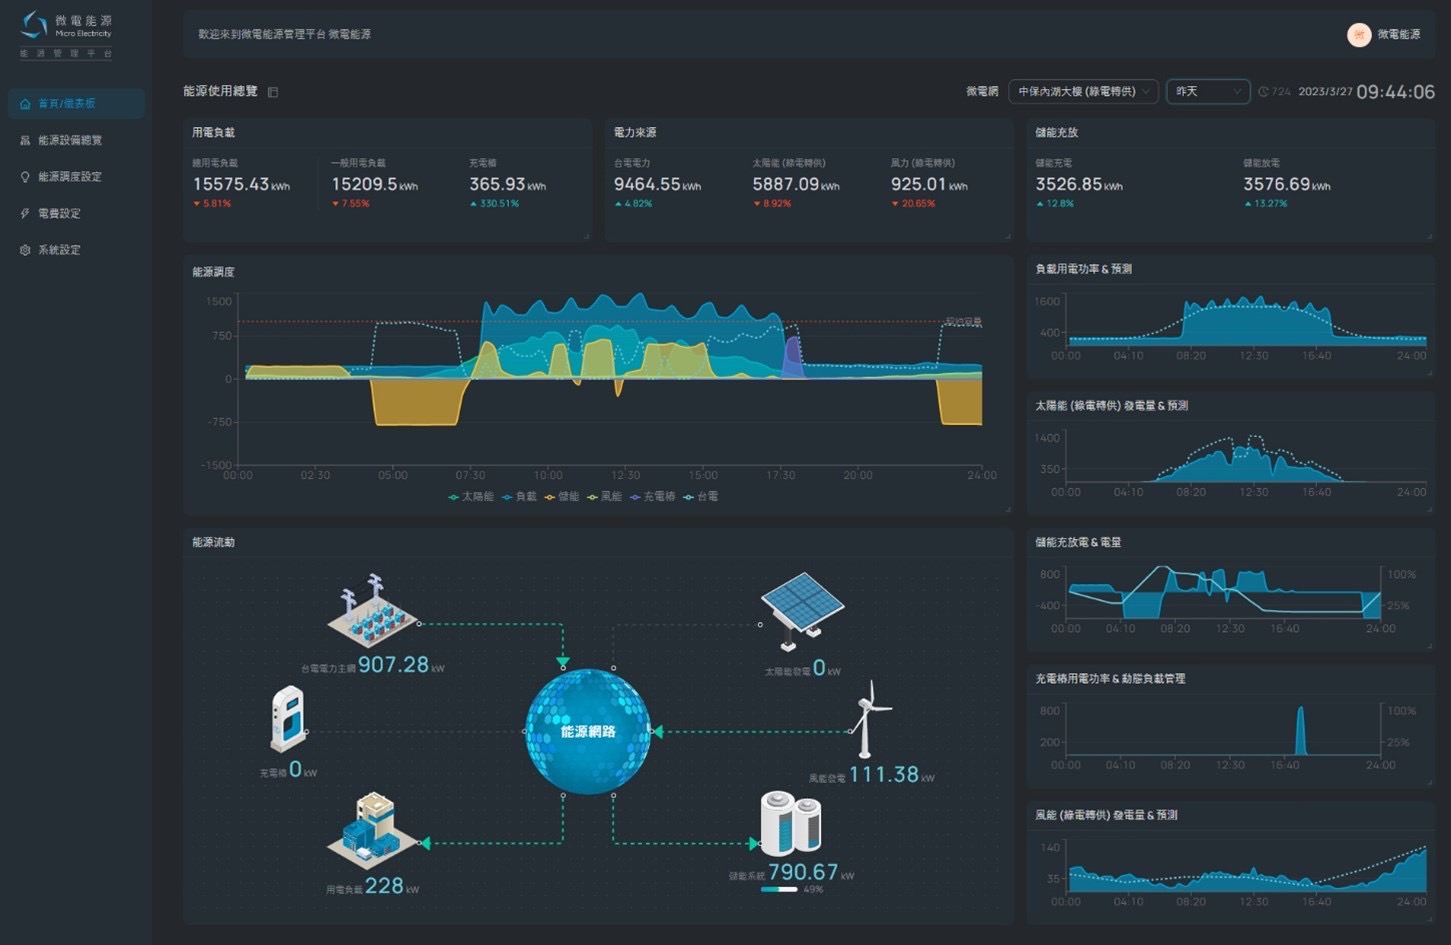Select the Taipower grid station icon

[x=371, y=612]
